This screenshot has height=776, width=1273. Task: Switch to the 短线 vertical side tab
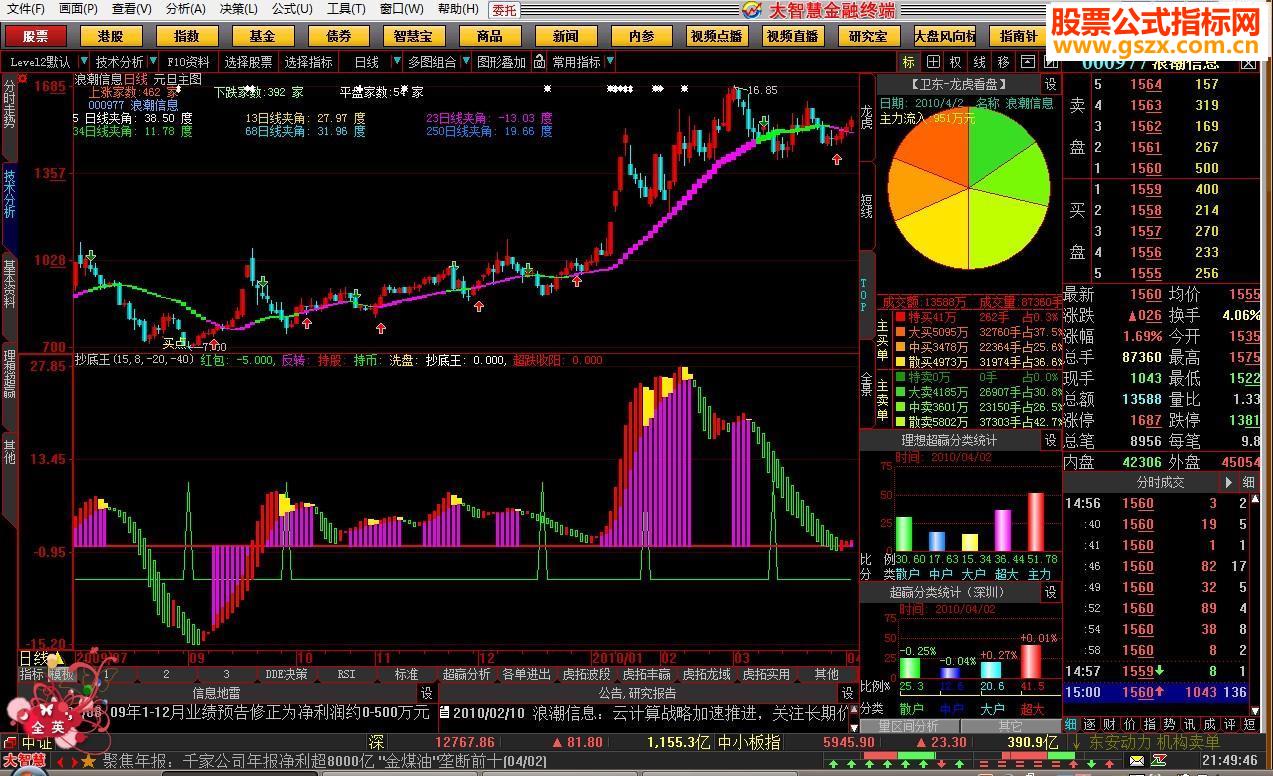coord(867,206)
